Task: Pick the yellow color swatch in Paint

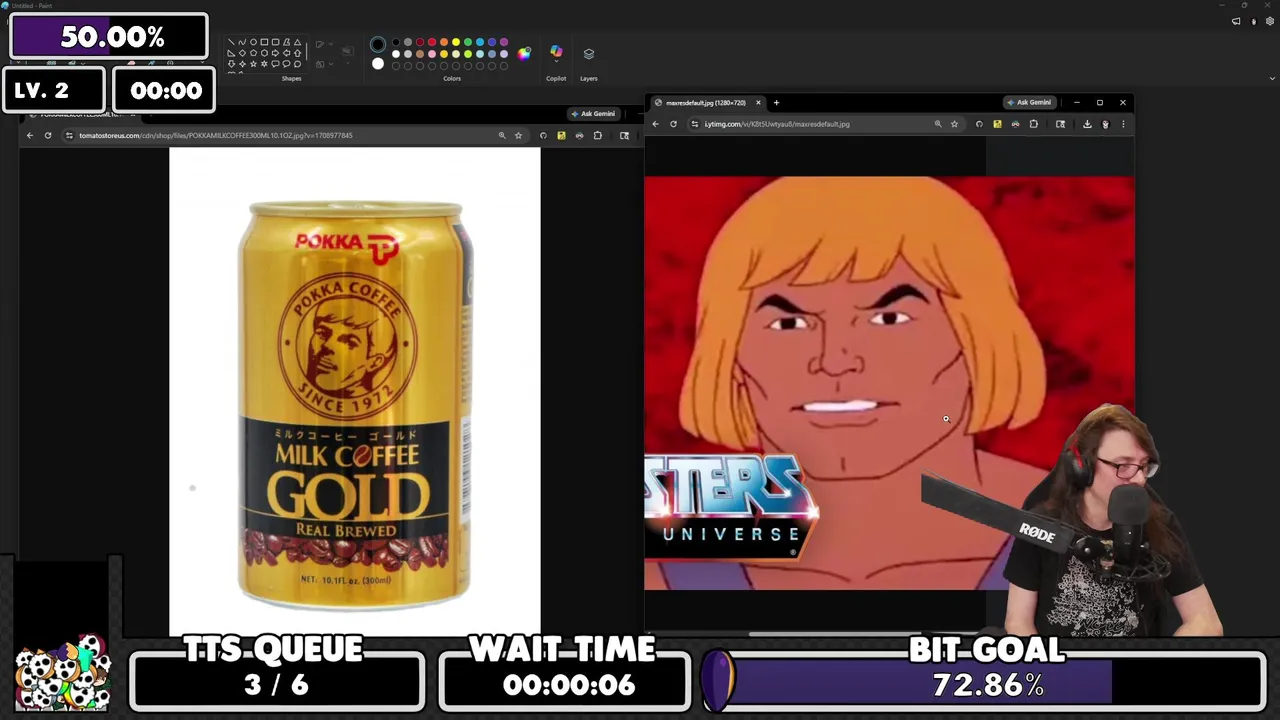Action: pyautogui.click(x=456, y=42)
